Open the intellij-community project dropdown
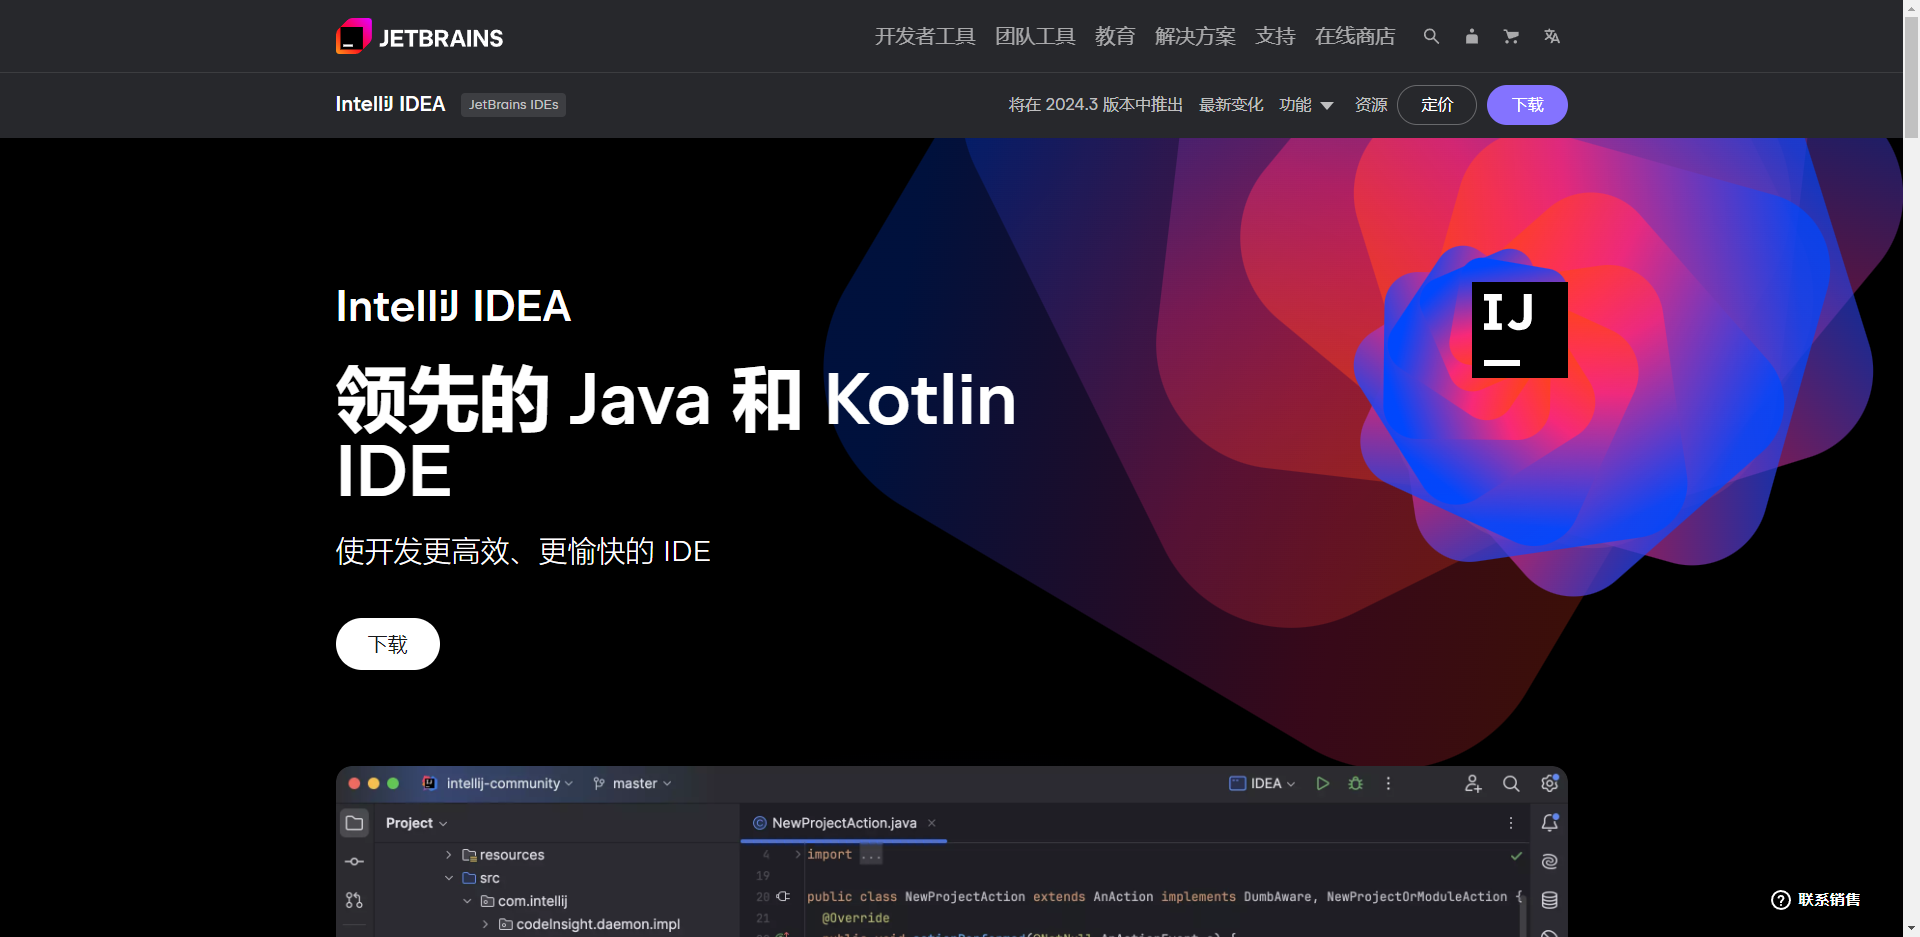The image size is (1920, 937). pyautogui.click(x=510, y=783)
